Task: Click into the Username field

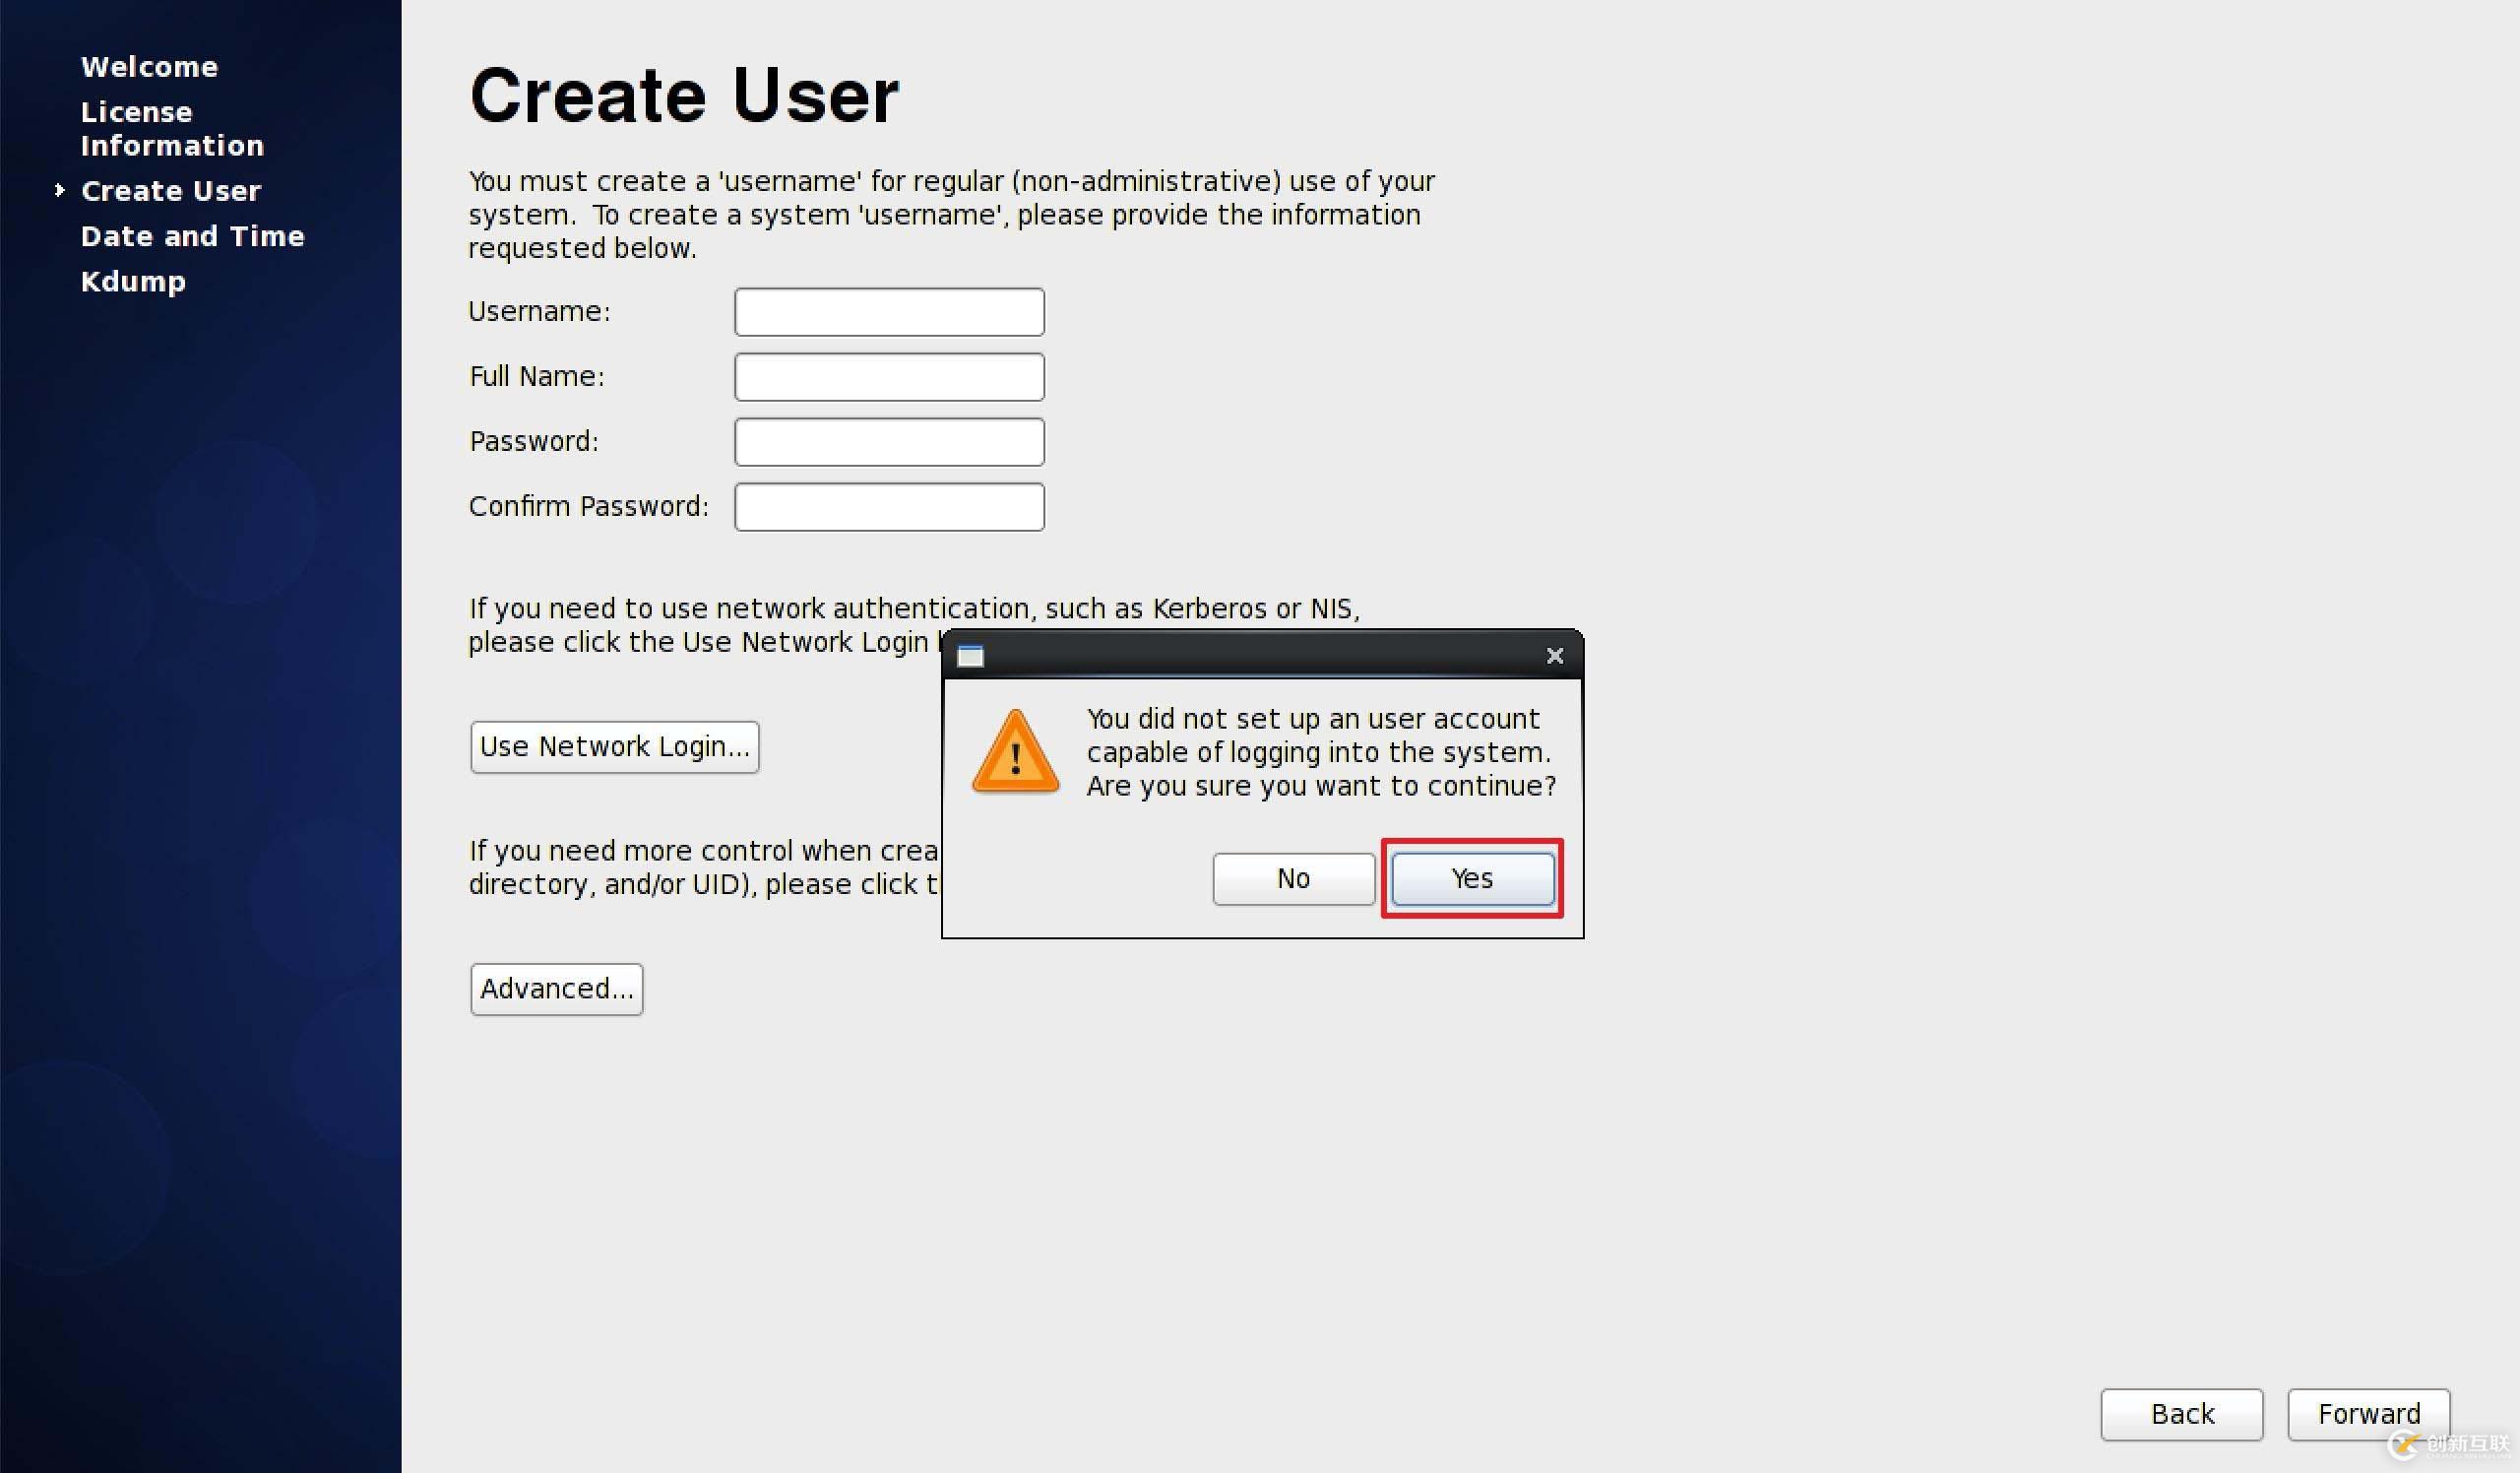Action: (889, 312)
